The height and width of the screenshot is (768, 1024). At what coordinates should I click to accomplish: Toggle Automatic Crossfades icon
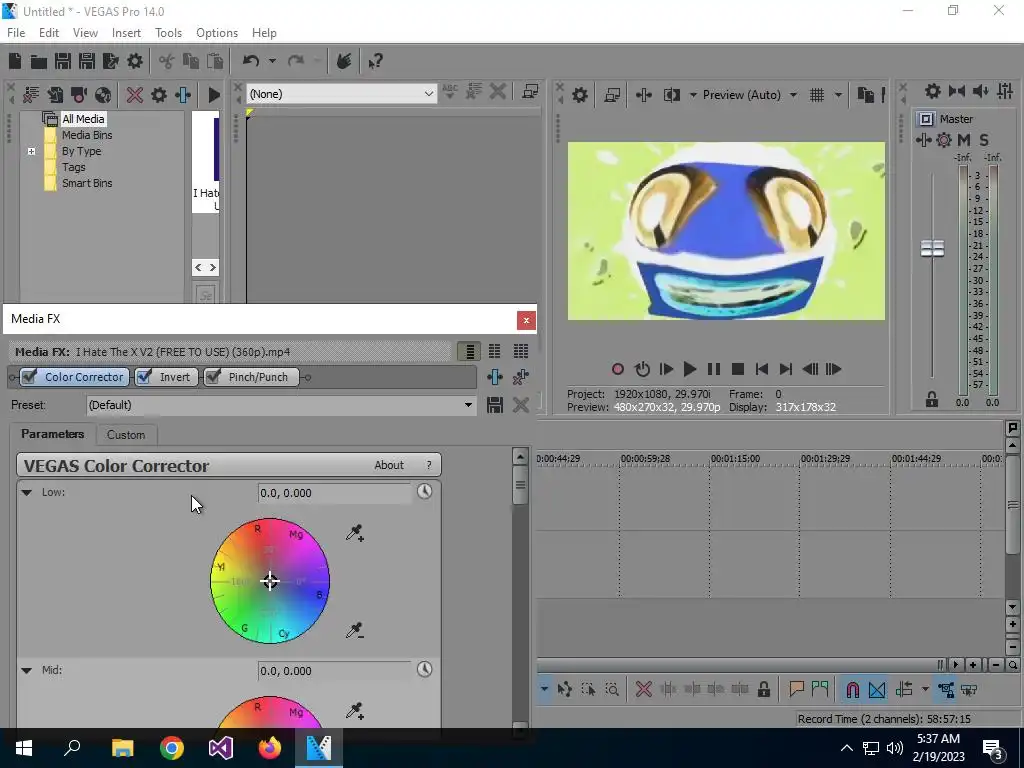[x=877, y=690]
